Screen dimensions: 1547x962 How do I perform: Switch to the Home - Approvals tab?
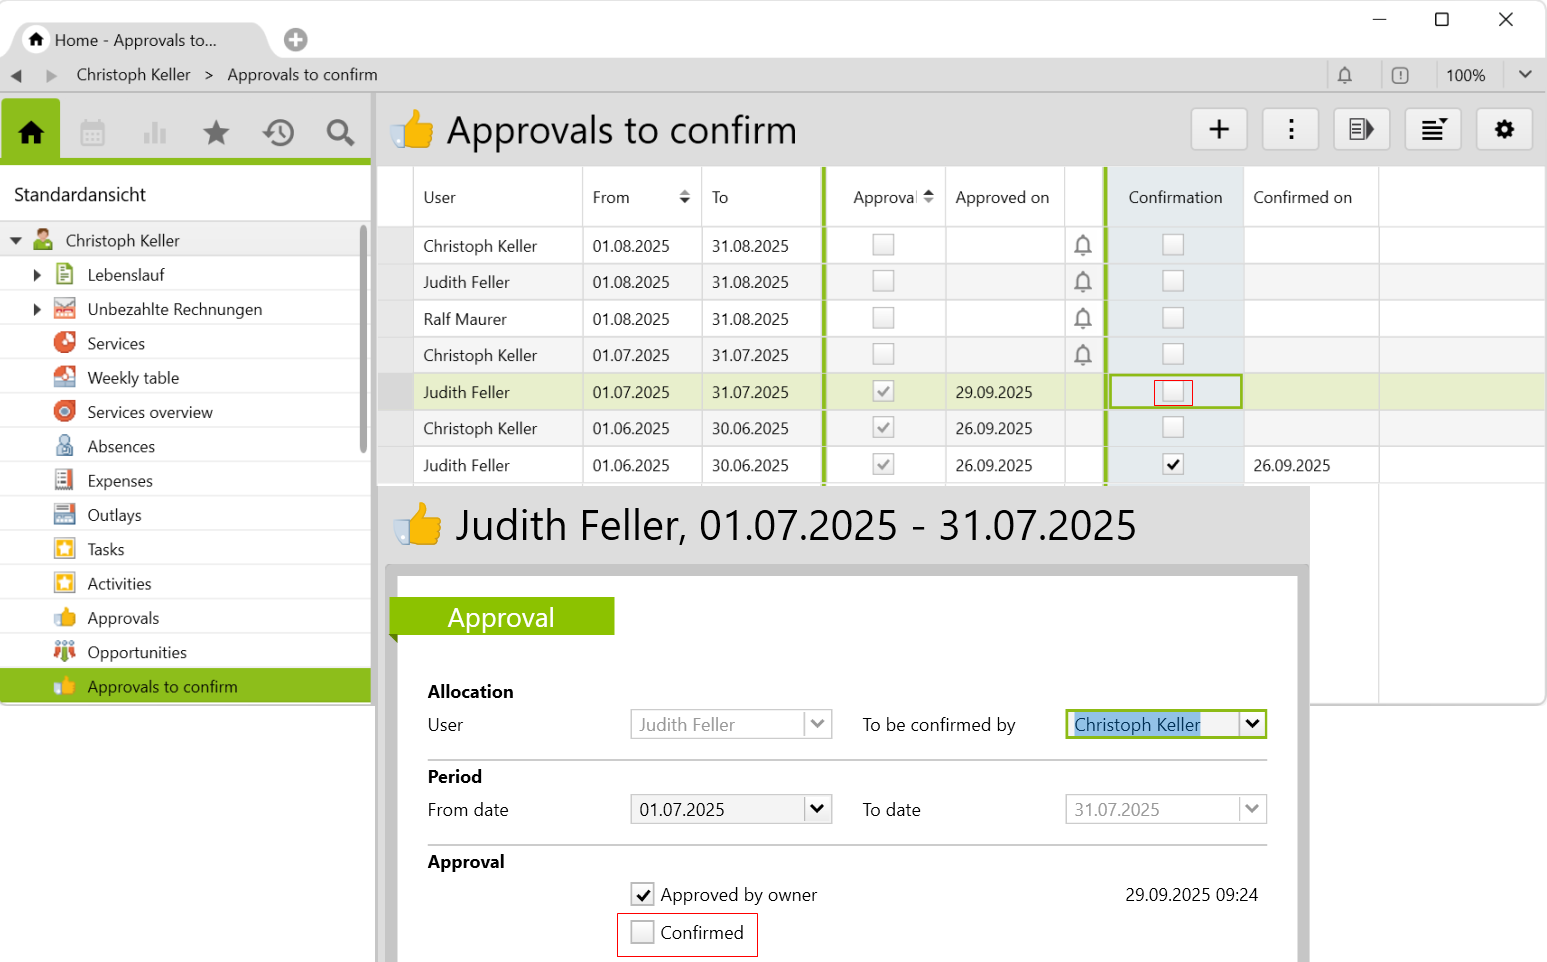135,40
